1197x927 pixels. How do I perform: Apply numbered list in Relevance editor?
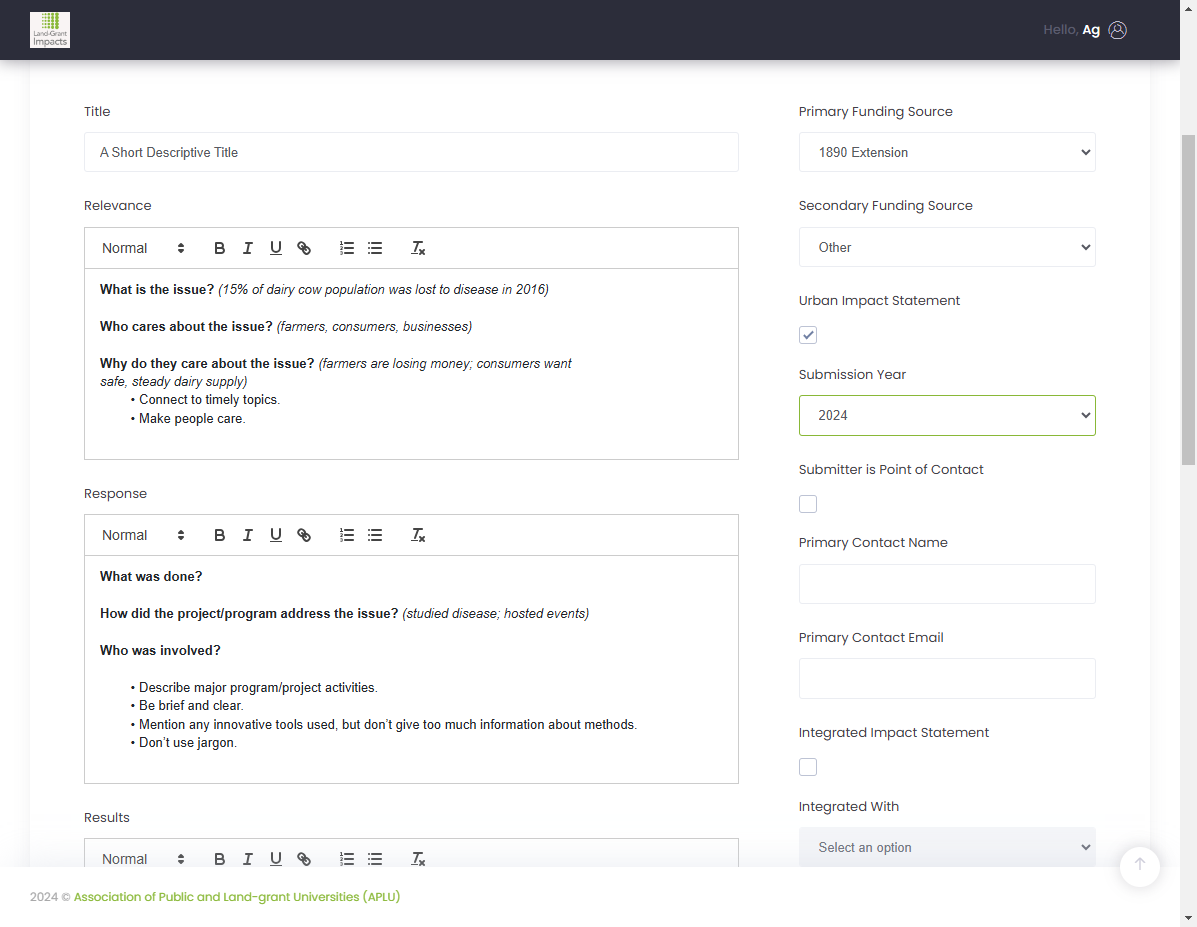[x=347, y=248]
